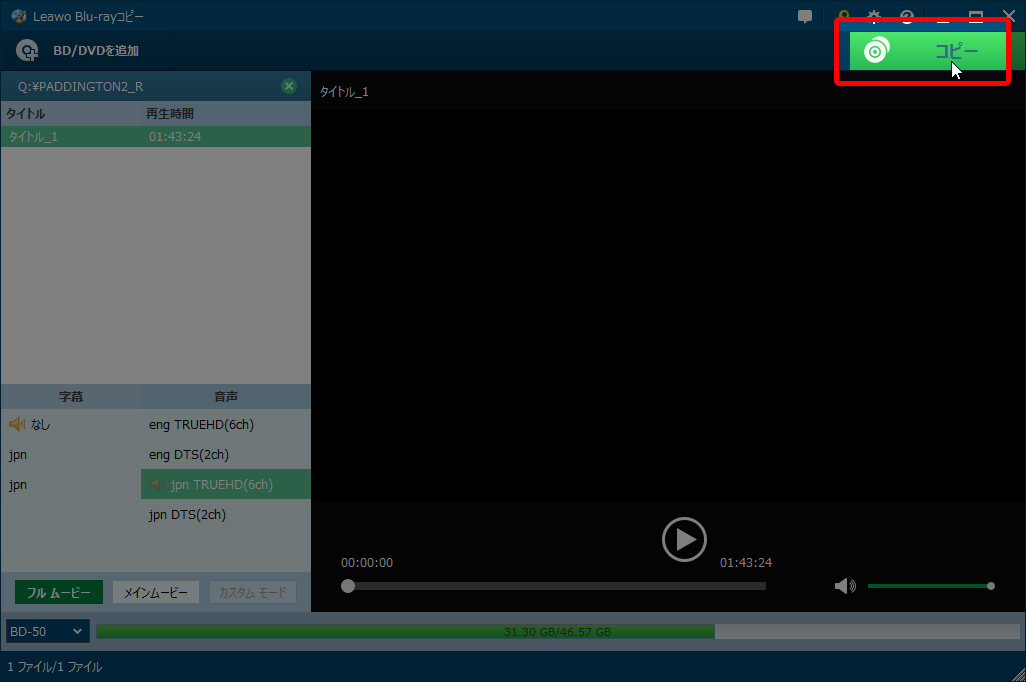The width and height of the screenshot is (1026, 682).
Task: Choose the eng DTS(2ch) audio track
Action: (x=189, y=455)
